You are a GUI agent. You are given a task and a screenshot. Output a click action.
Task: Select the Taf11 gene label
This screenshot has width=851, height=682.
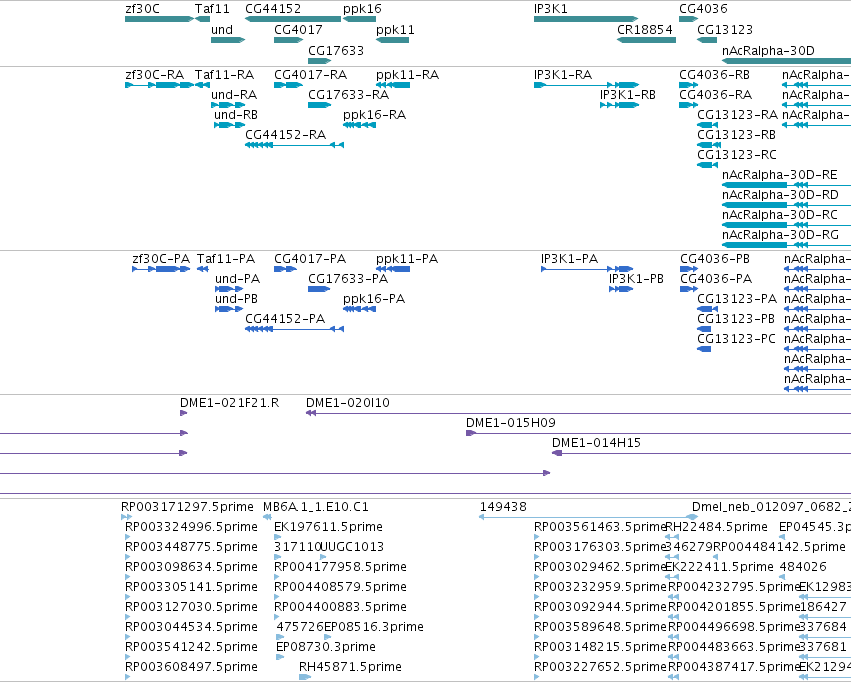(x=212, y=9)
